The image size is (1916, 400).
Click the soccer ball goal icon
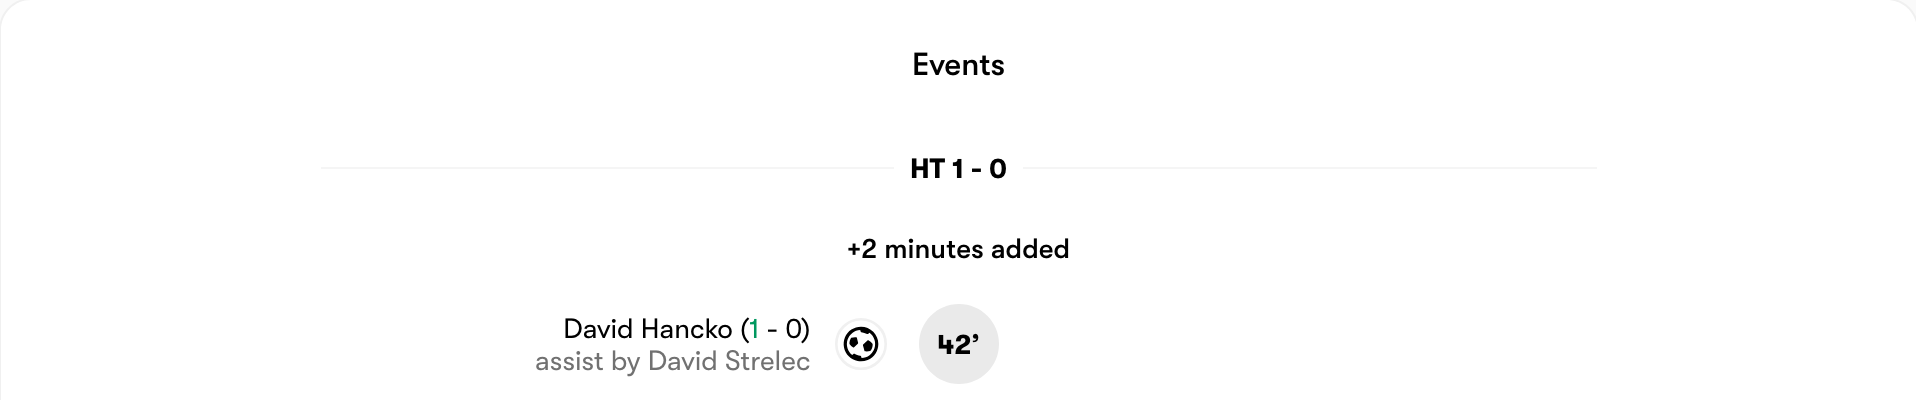point(860,345)
